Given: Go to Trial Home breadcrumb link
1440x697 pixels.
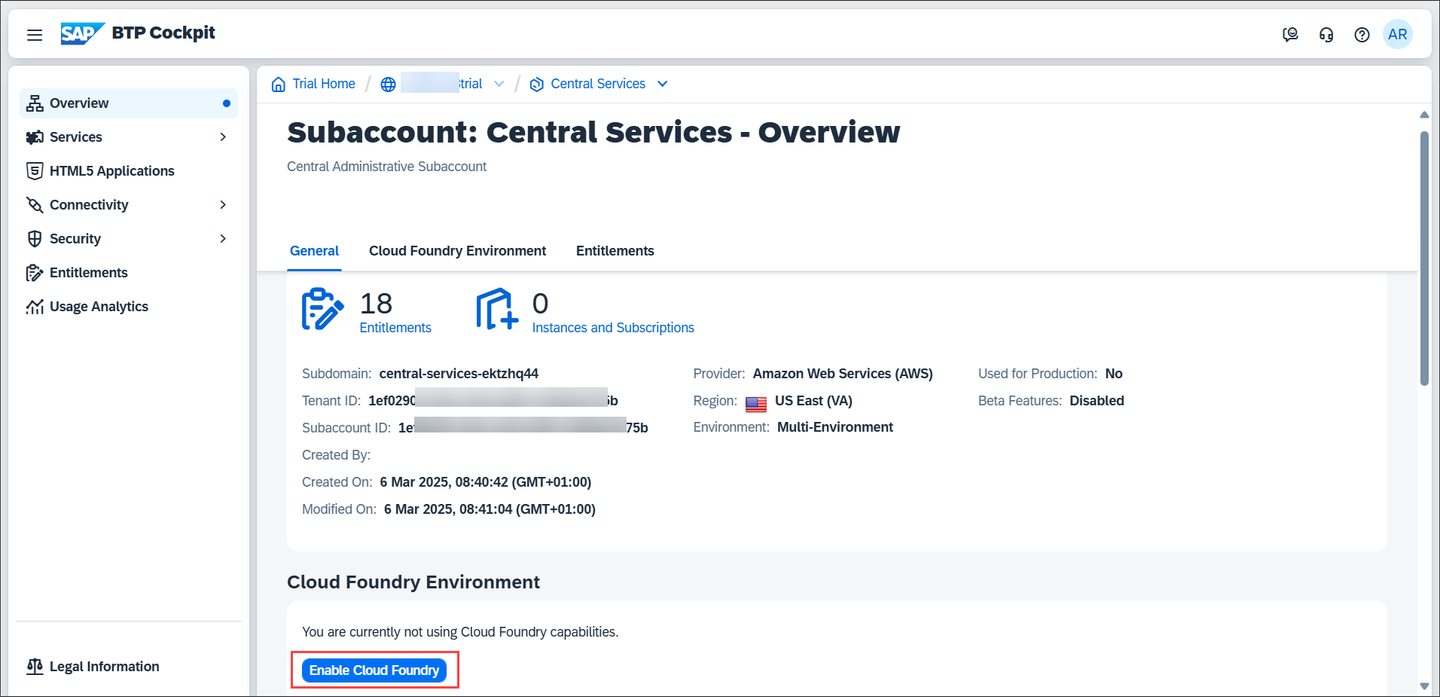Looking at the screenshot, I should click(x=324, y=84).
